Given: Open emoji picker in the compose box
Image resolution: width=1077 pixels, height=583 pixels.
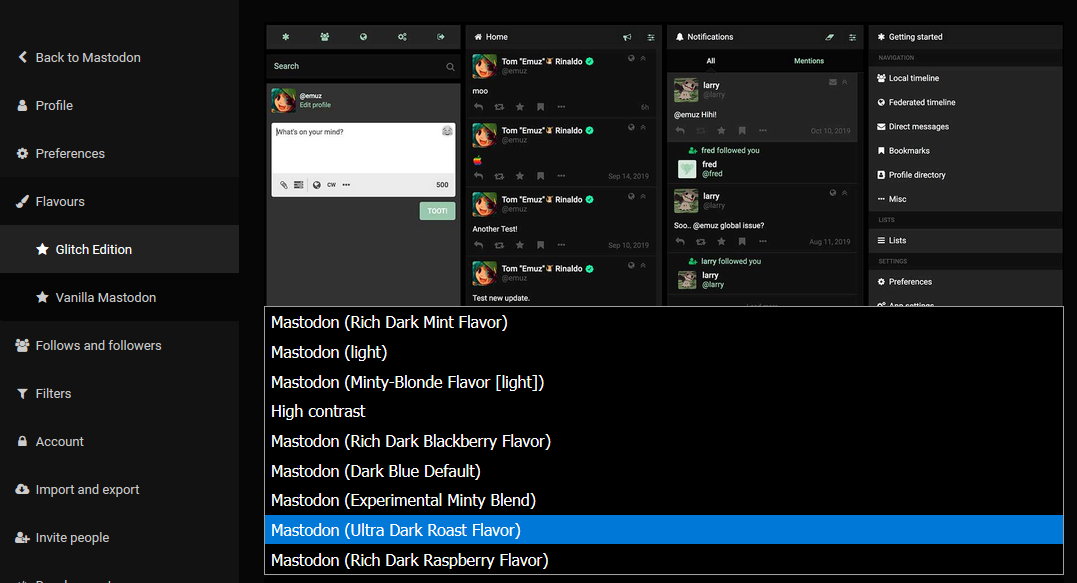Looking at the screenshot, I should coord(447,130).
